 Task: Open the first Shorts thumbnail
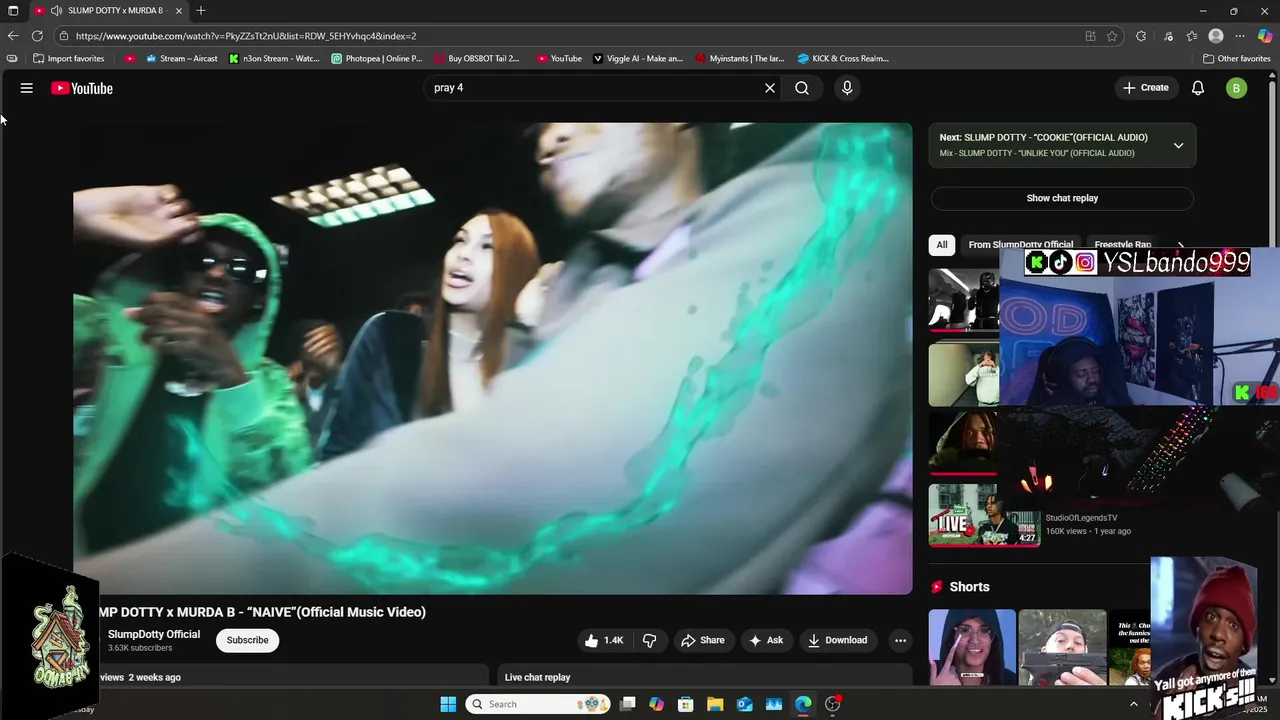pos(972,647)
